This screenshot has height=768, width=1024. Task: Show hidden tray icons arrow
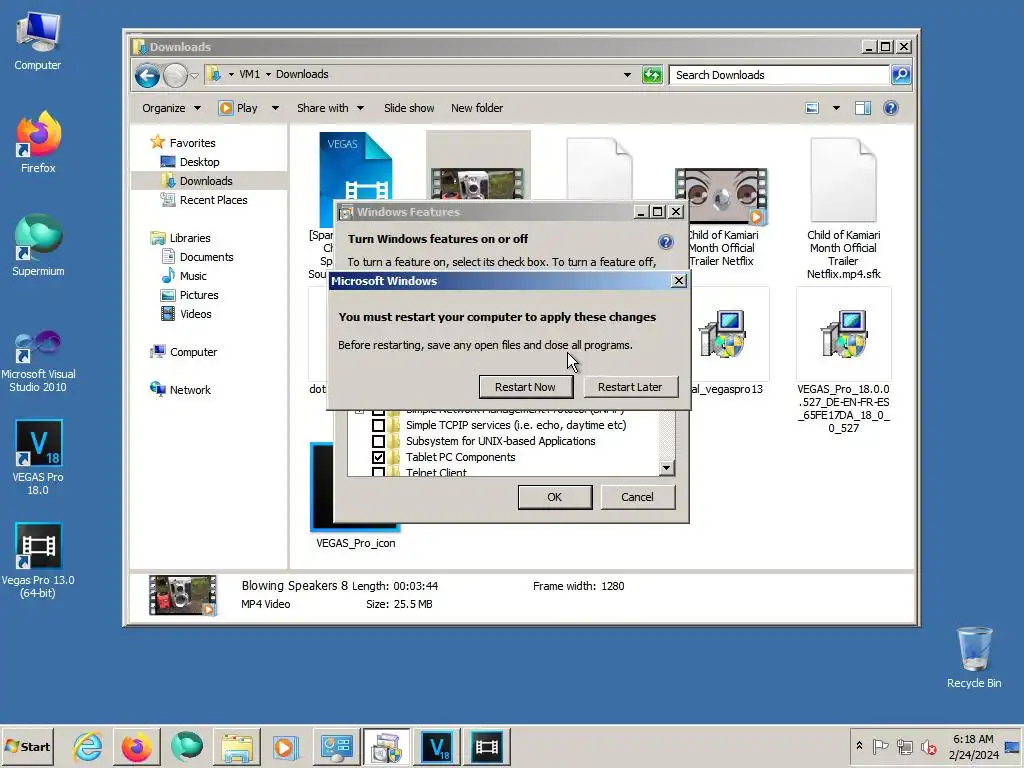(859, 746)
